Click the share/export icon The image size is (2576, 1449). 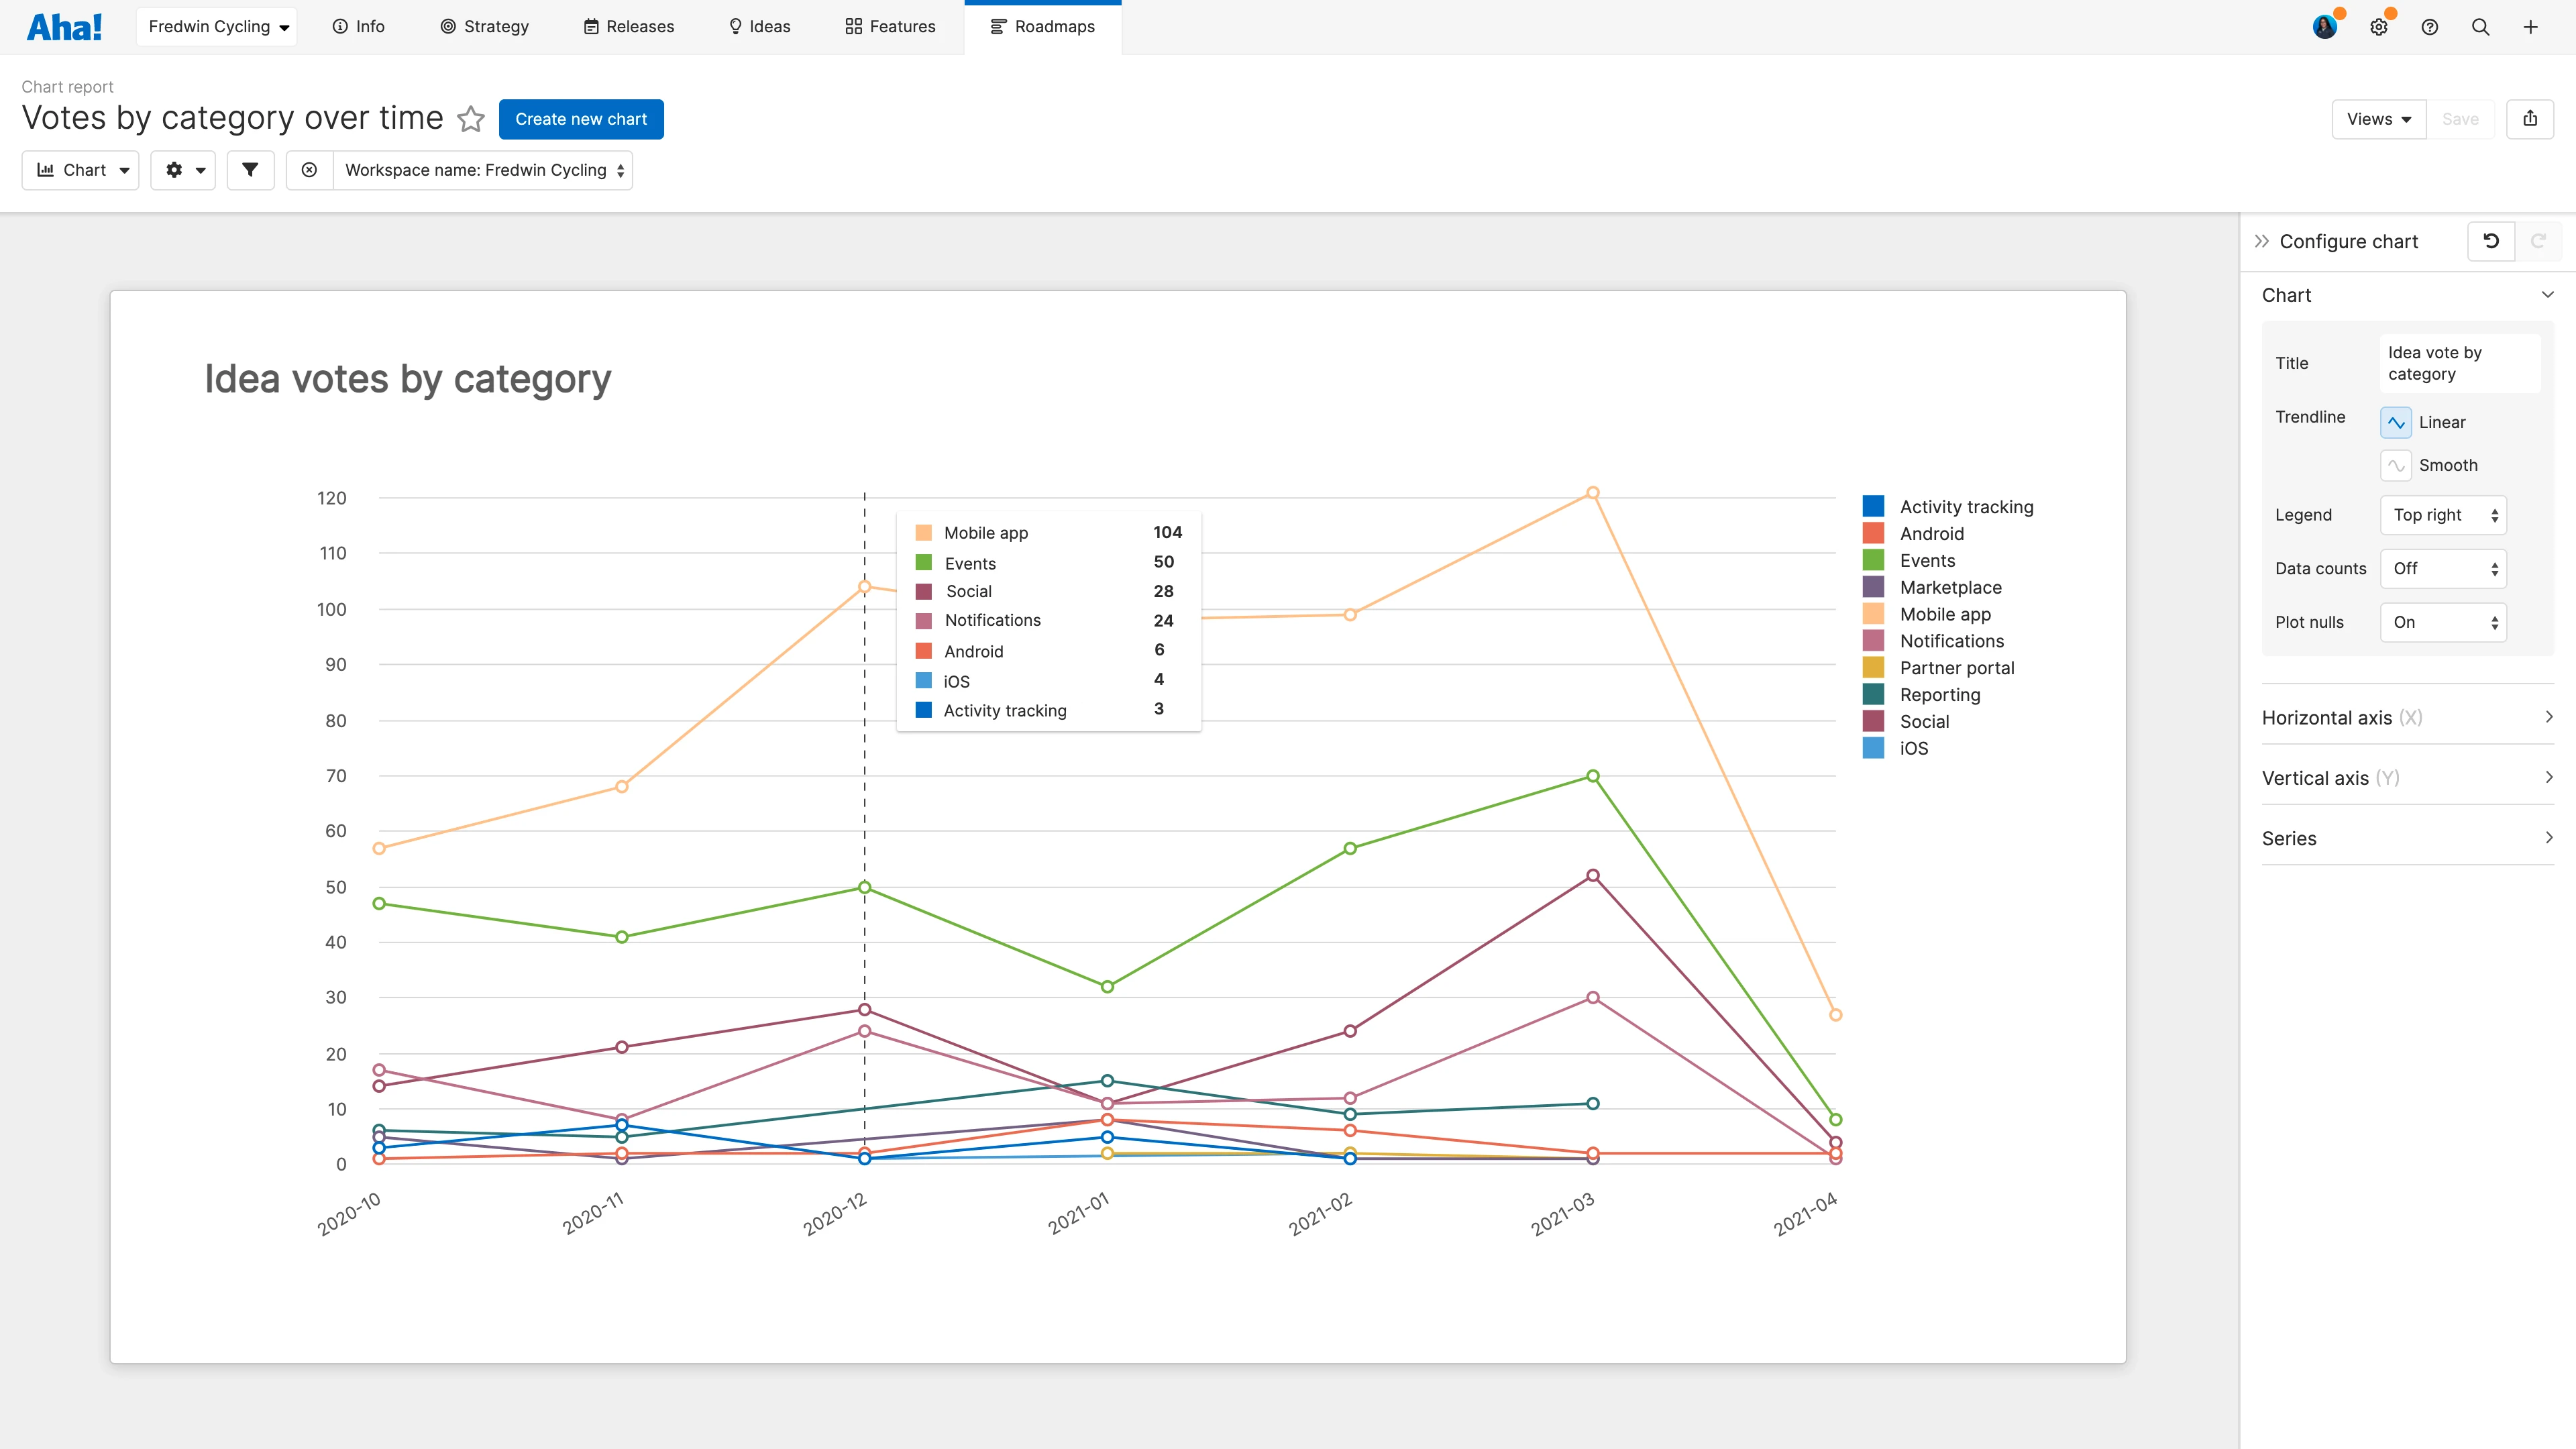click(2530, 119)
